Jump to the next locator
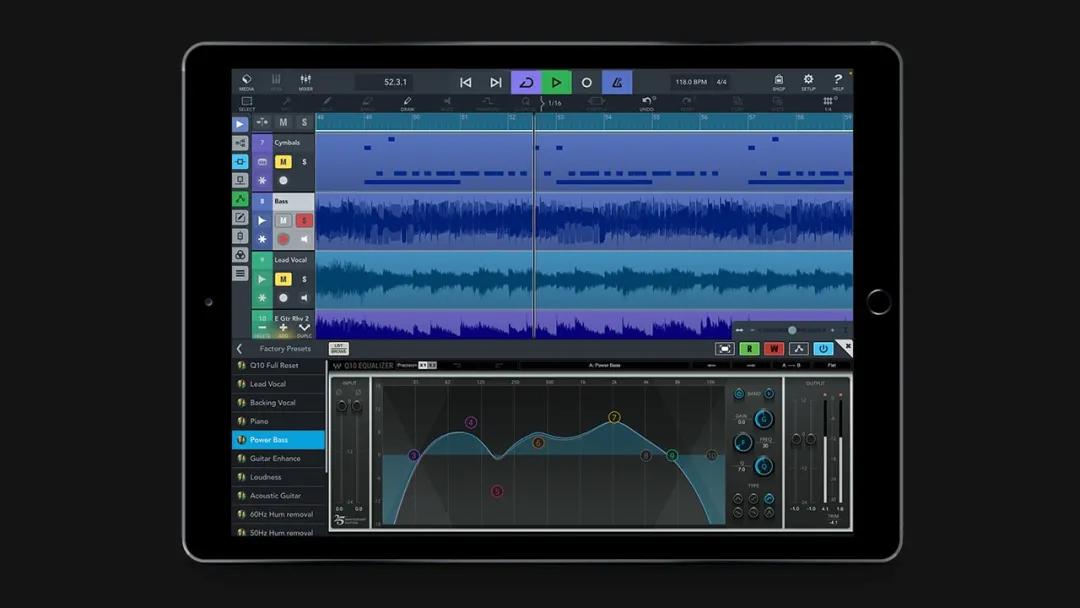The image size is (1080, 608). coord(496,82)
